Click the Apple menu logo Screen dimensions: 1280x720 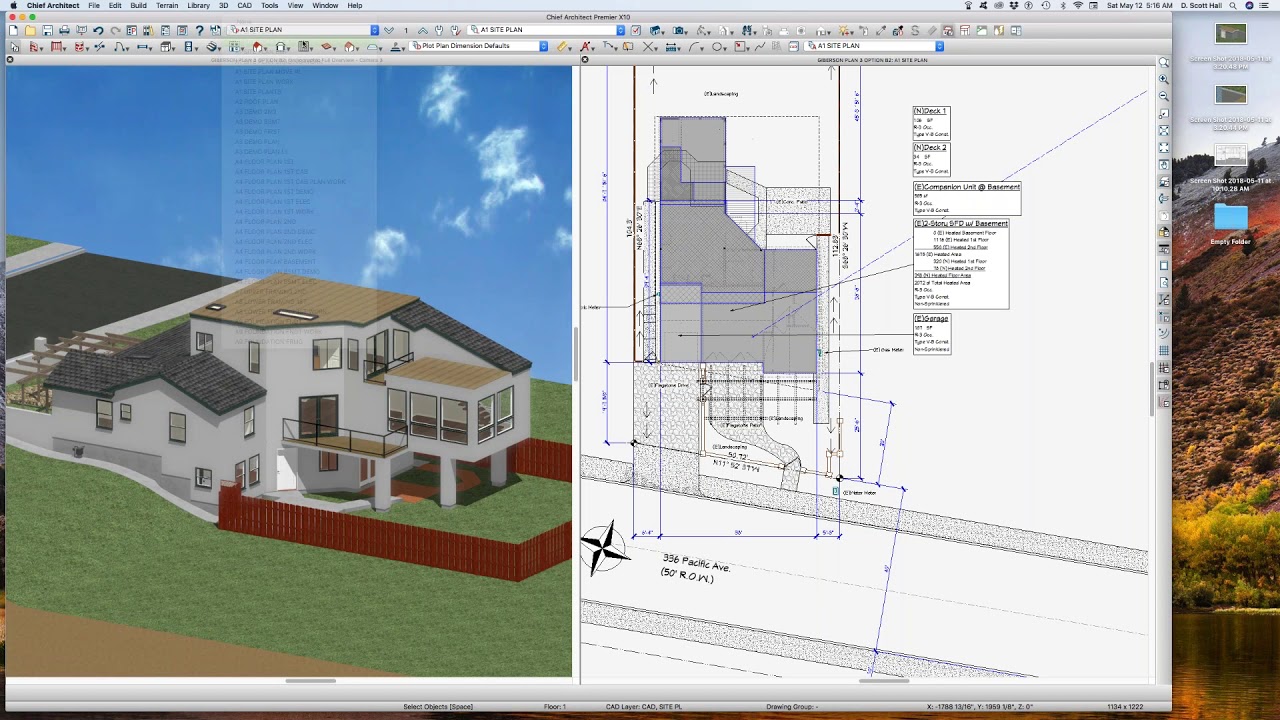point(13,5)
